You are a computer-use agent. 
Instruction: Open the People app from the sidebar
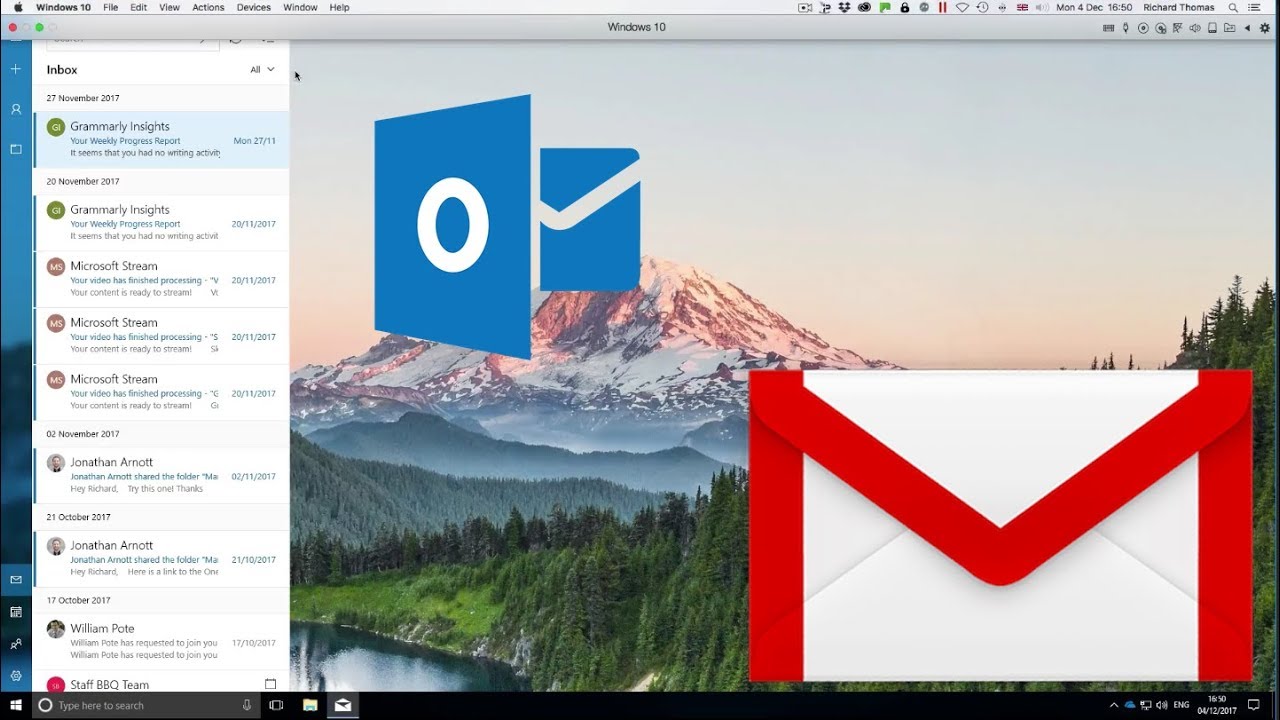point(15,644)
